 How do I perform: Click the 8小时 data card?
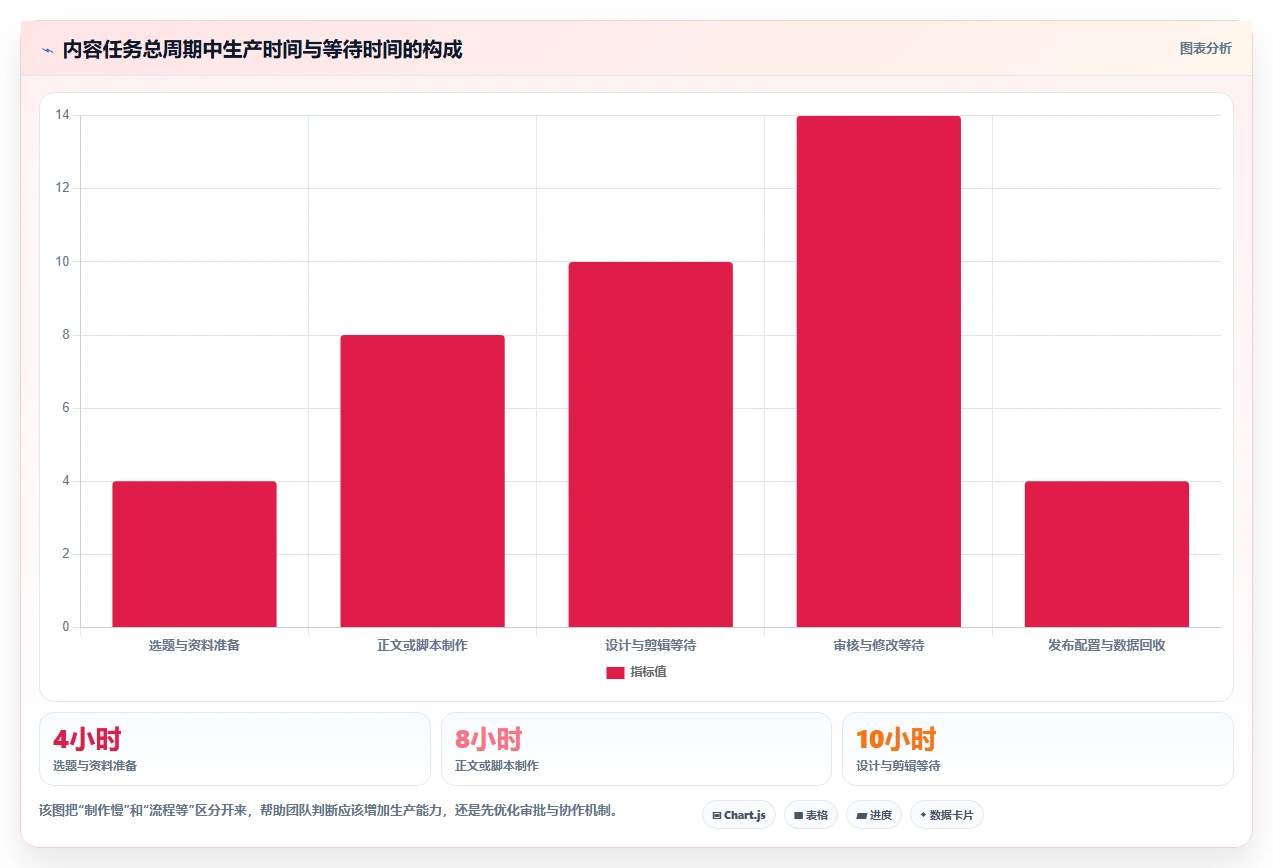(x=636, y=749)
